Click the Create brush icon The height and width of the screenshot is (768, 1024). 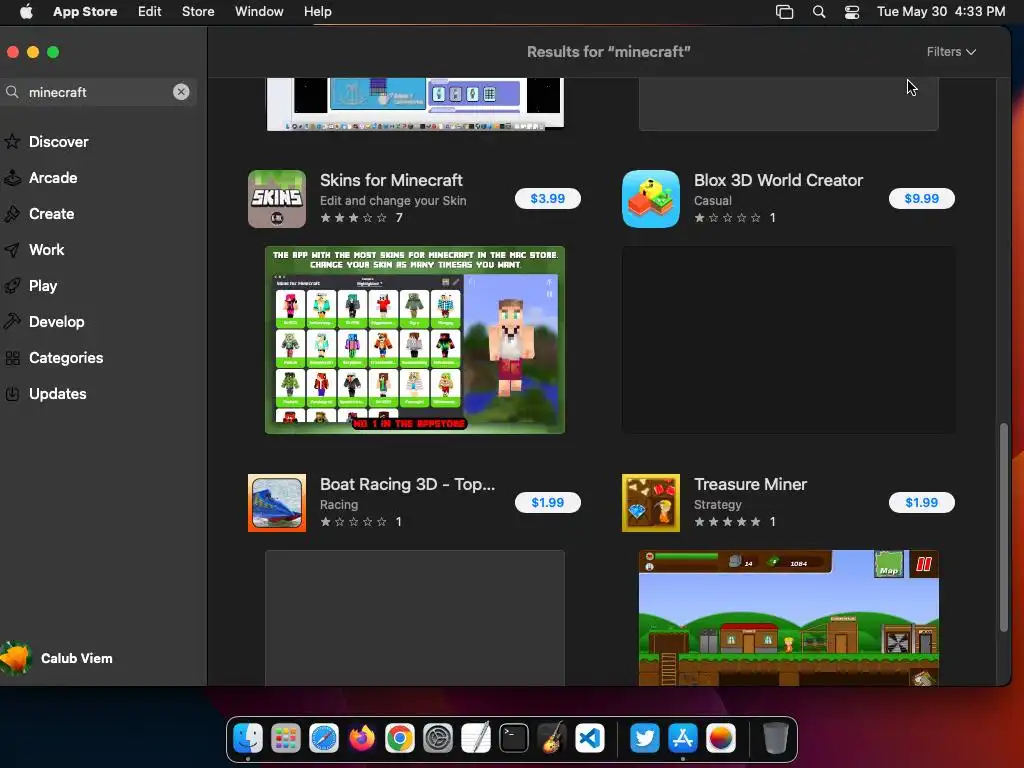pyautogui.click(x=12, y=214)
